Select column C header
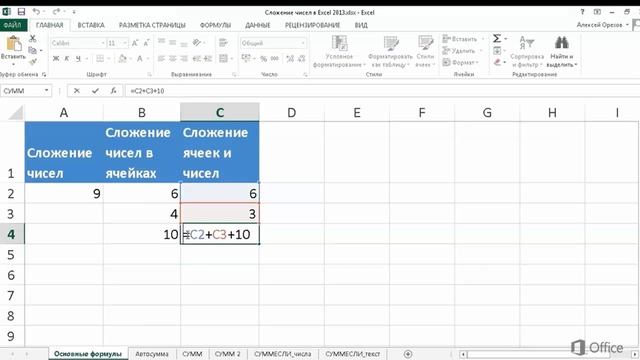The image size is (640, 360). pos(220,112)
